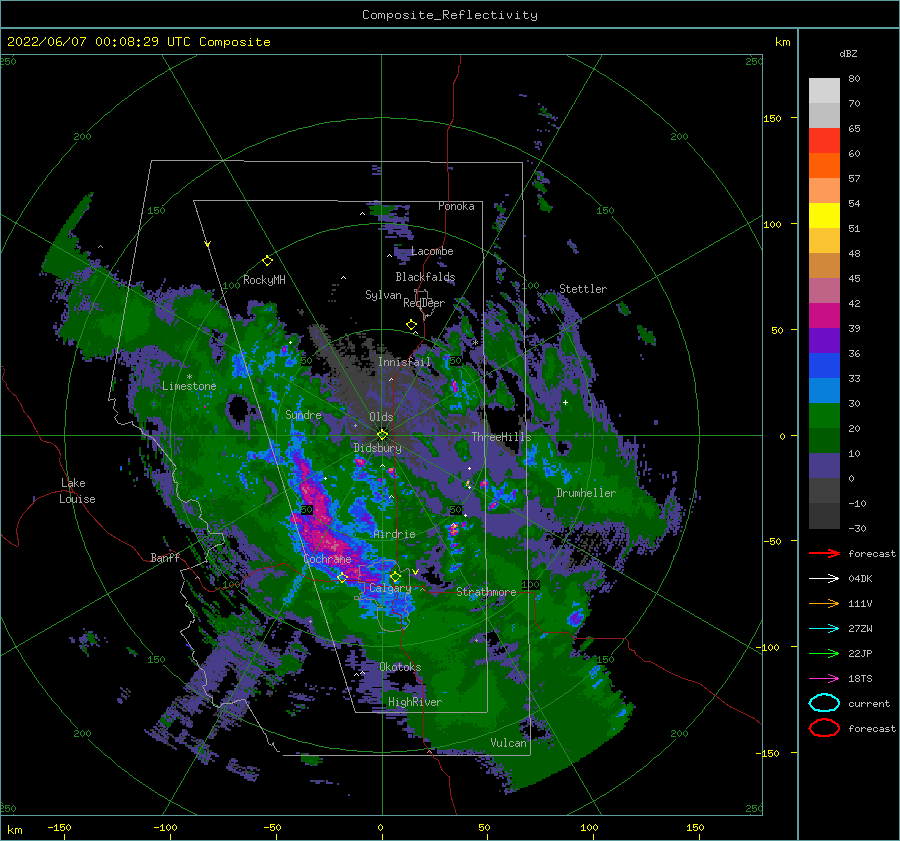Image resolution: width=900 pixels, height=841 pixels.
Task: Click the HighRiver label
Action: pos(415,702)
